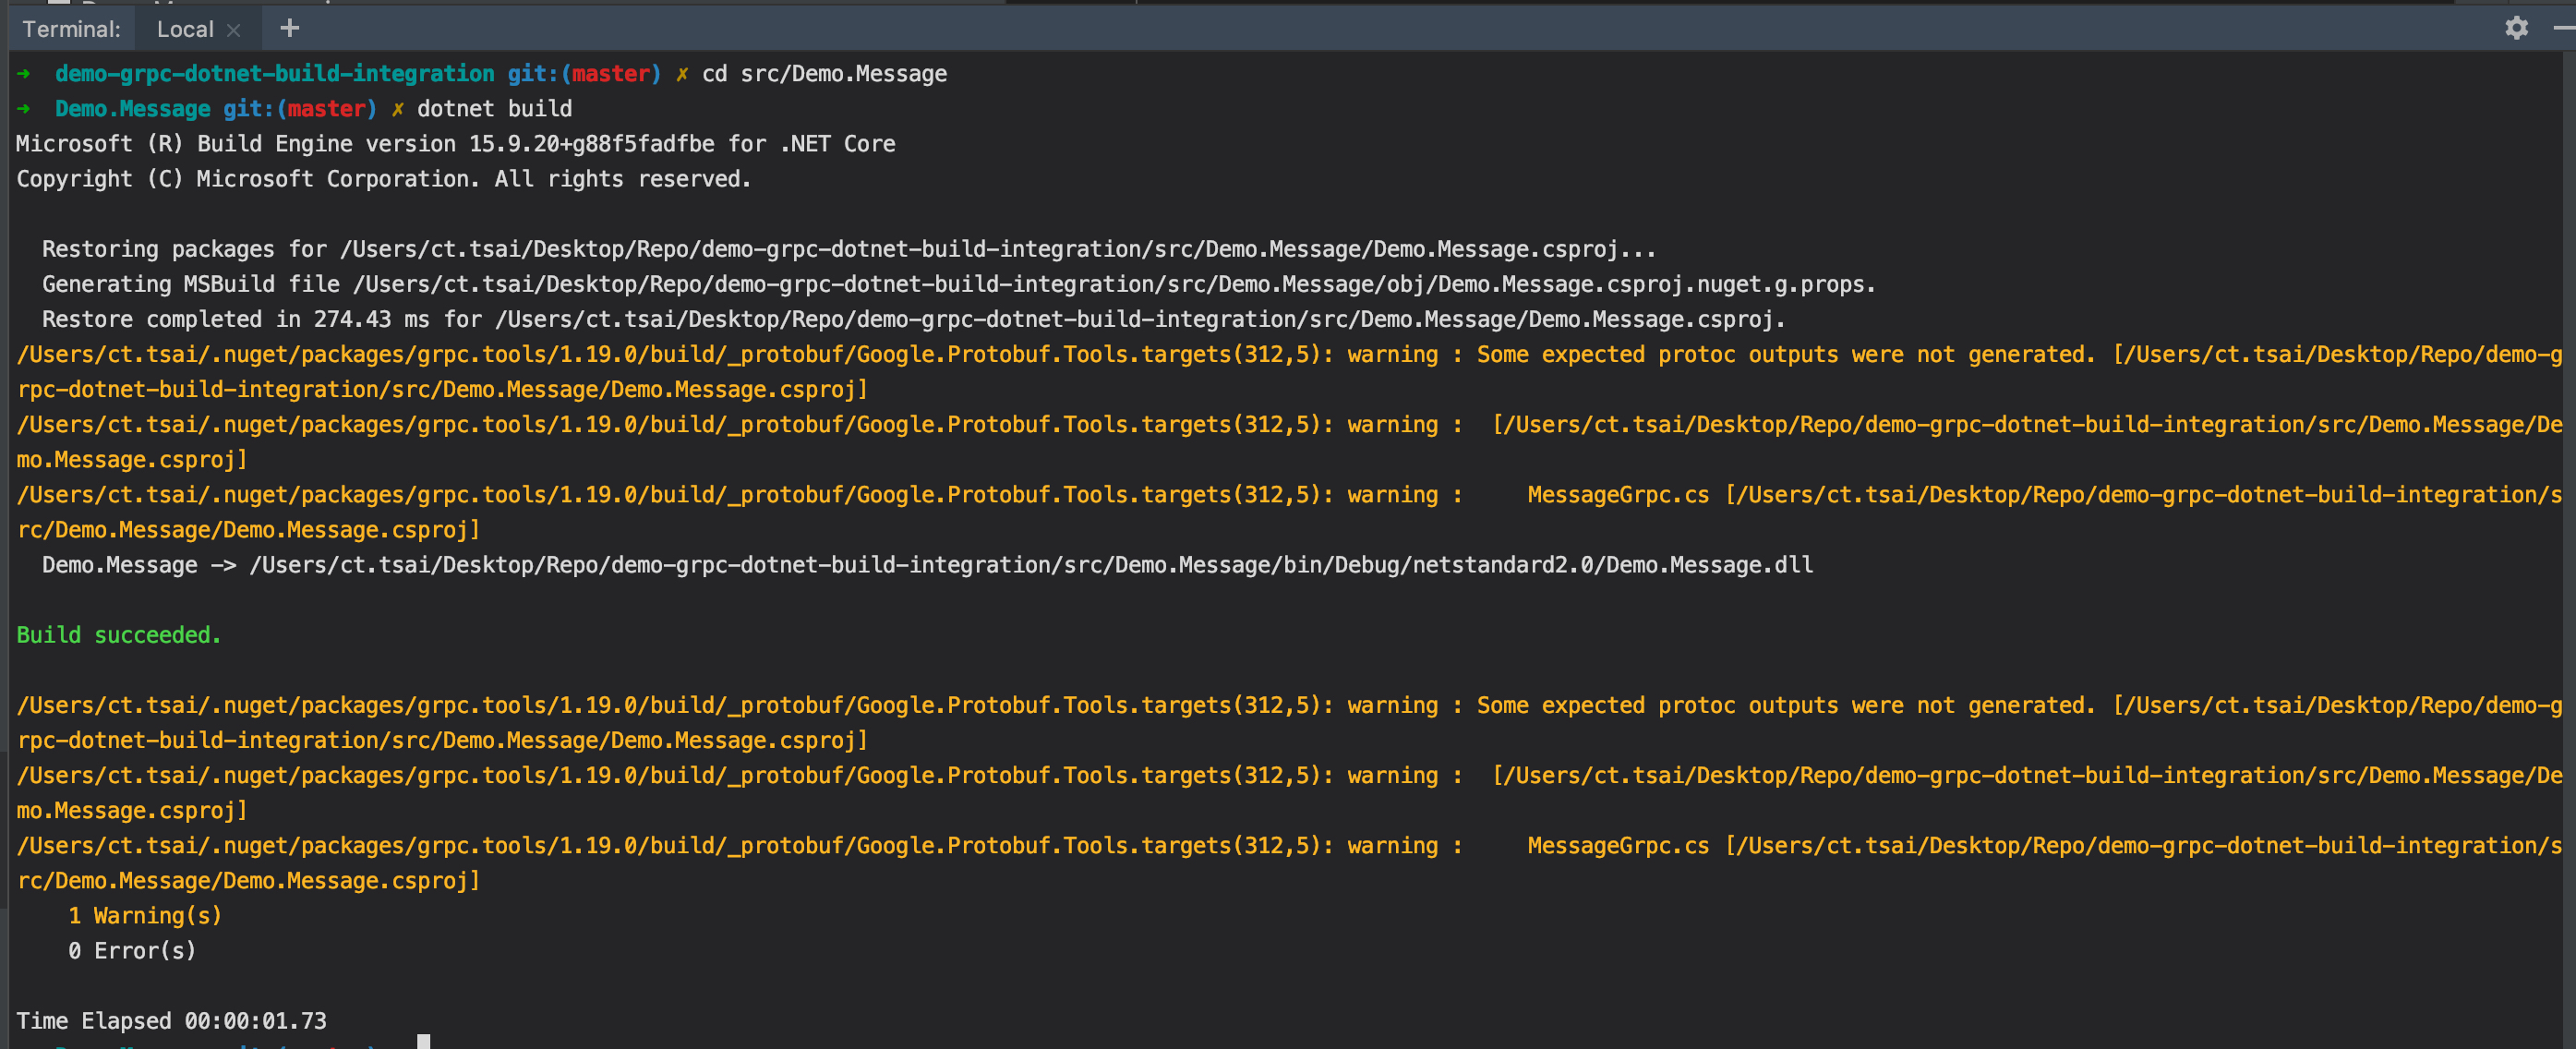The height and width of the screenshot is (1049, 2576).
Task: Click the Terminal: panel title label
Action: tap(71, 29)
